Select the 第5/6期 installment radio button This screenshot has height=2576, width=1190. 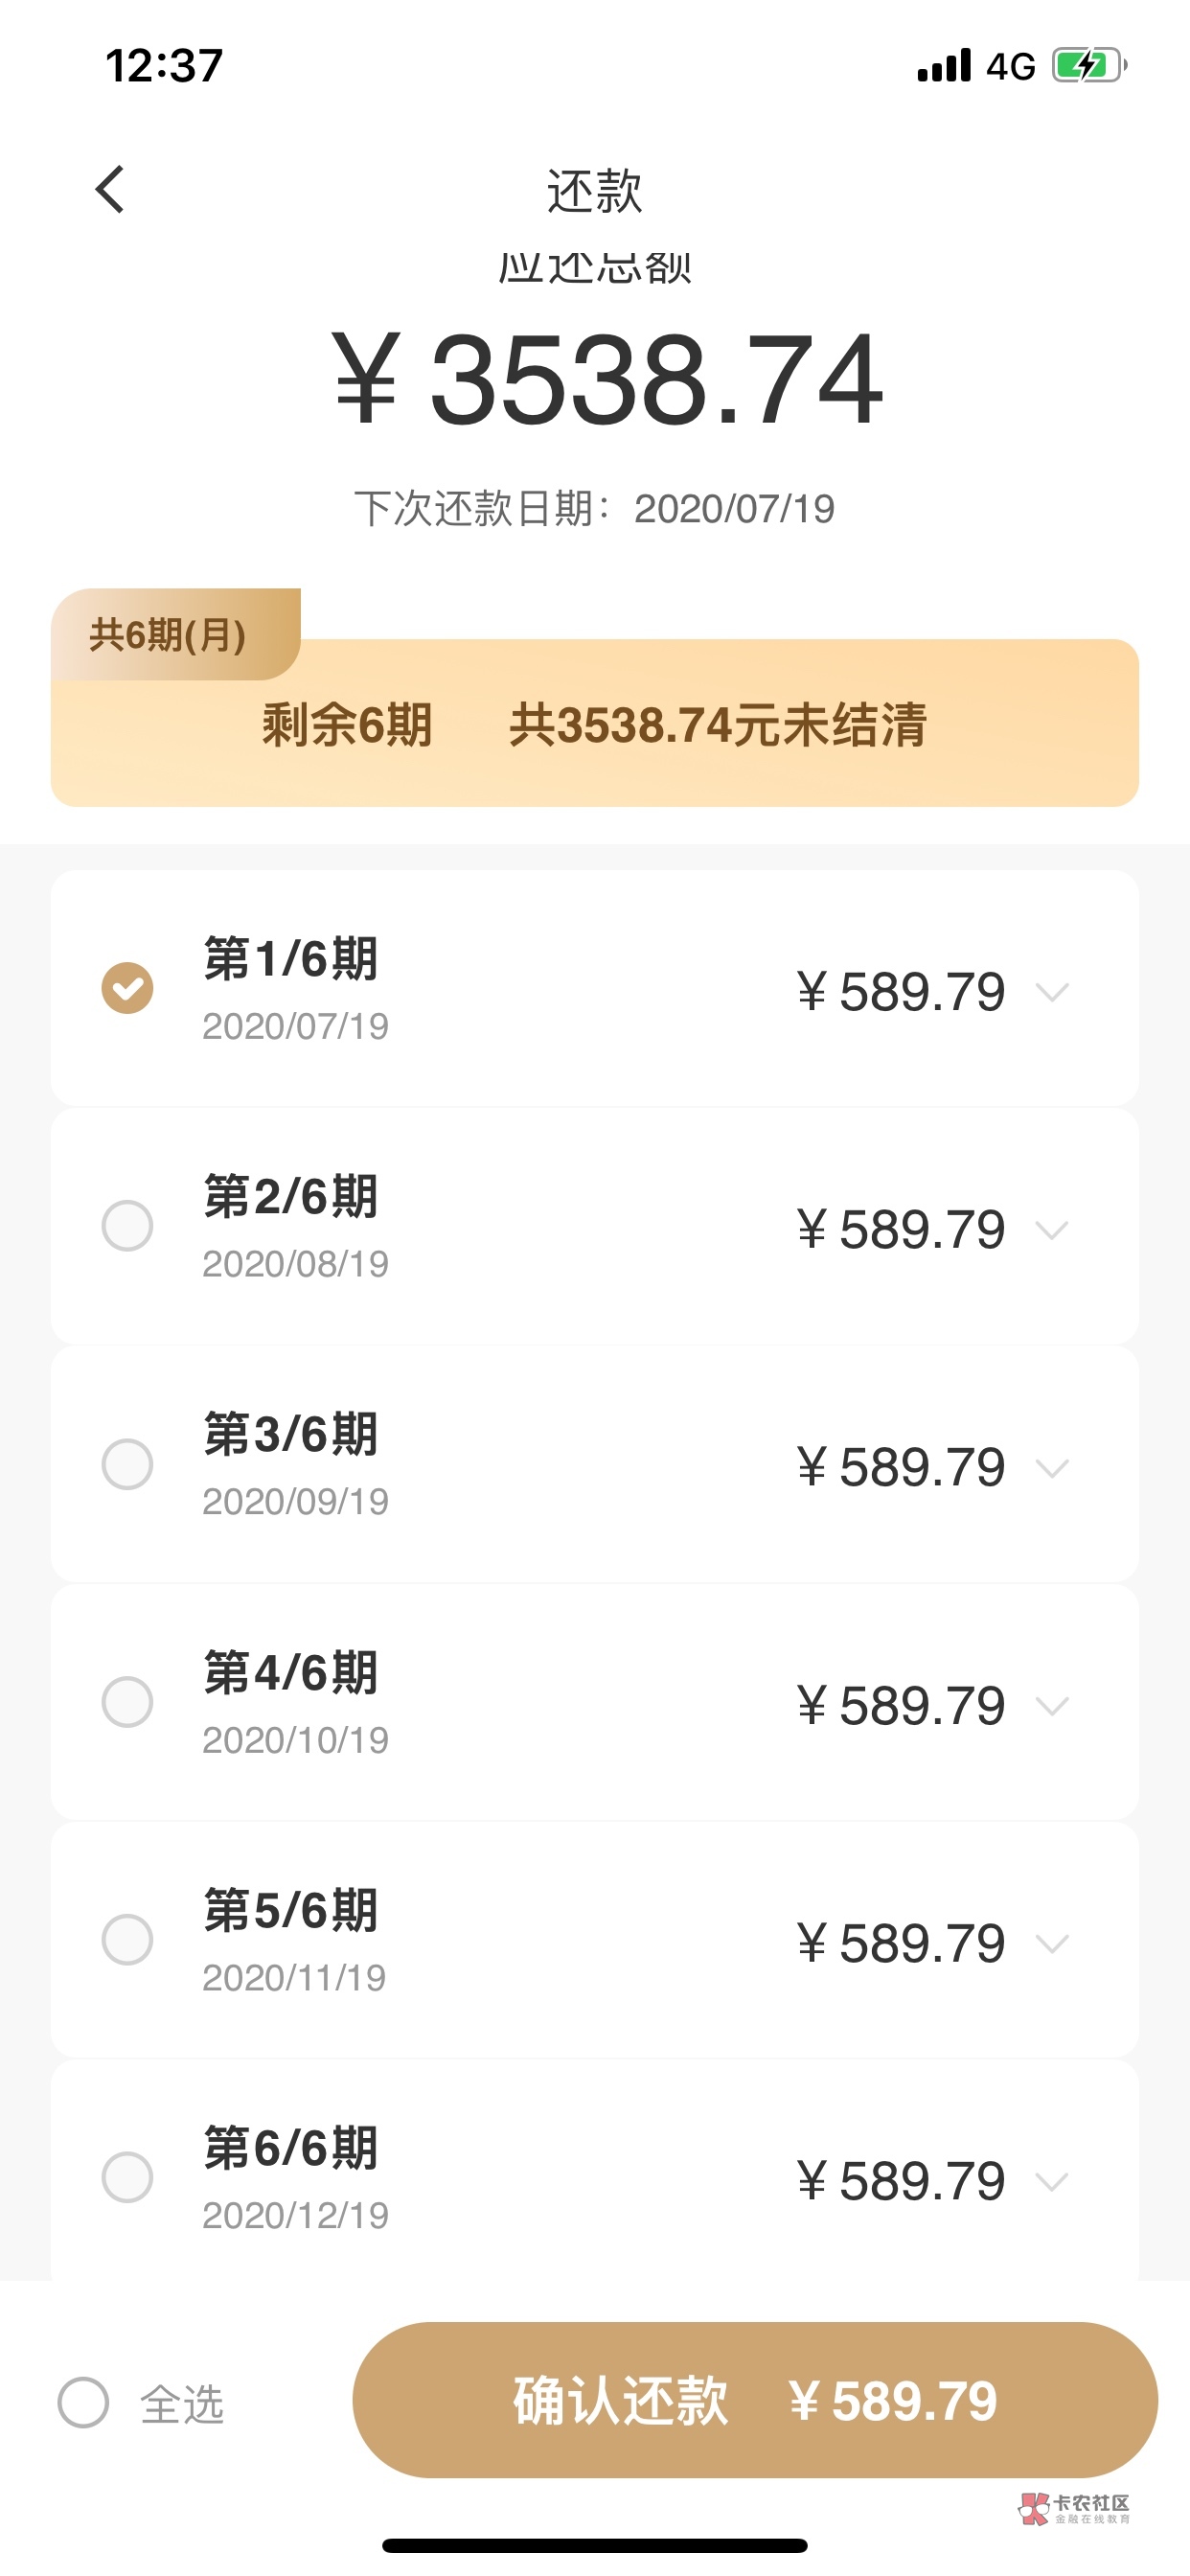(x=127, y=1940)
